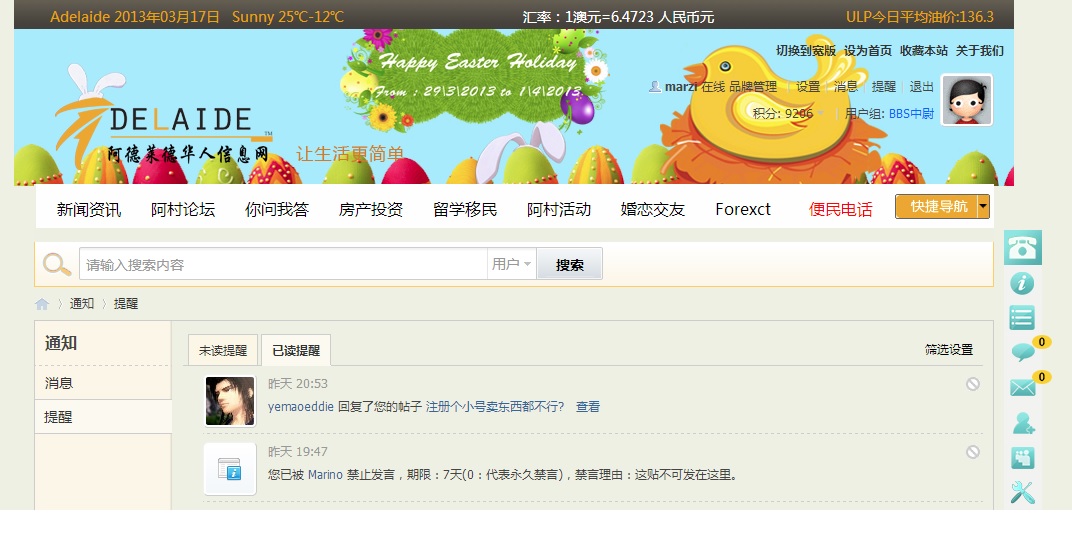Click the home icon in breadcrumb

tap(42, 304)
